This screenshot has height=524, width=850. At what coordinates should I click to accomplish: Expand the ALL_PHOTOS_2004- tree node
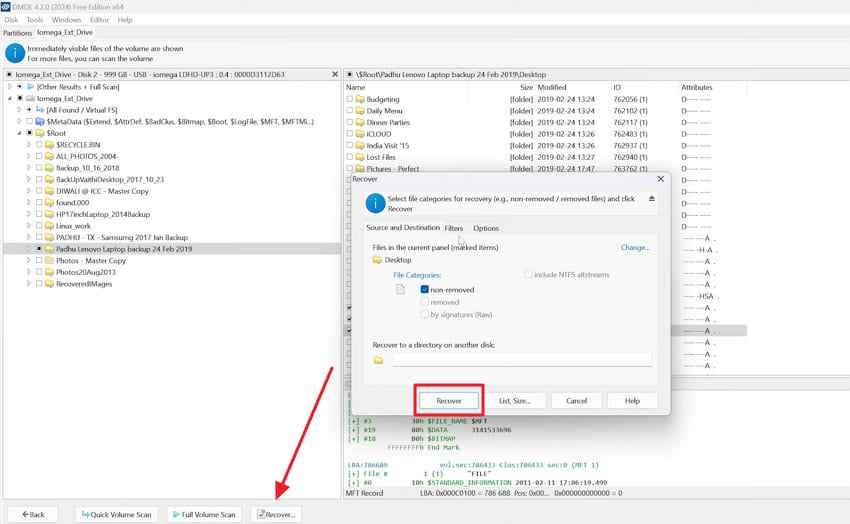pyautogui.click(x=29, y=156)
